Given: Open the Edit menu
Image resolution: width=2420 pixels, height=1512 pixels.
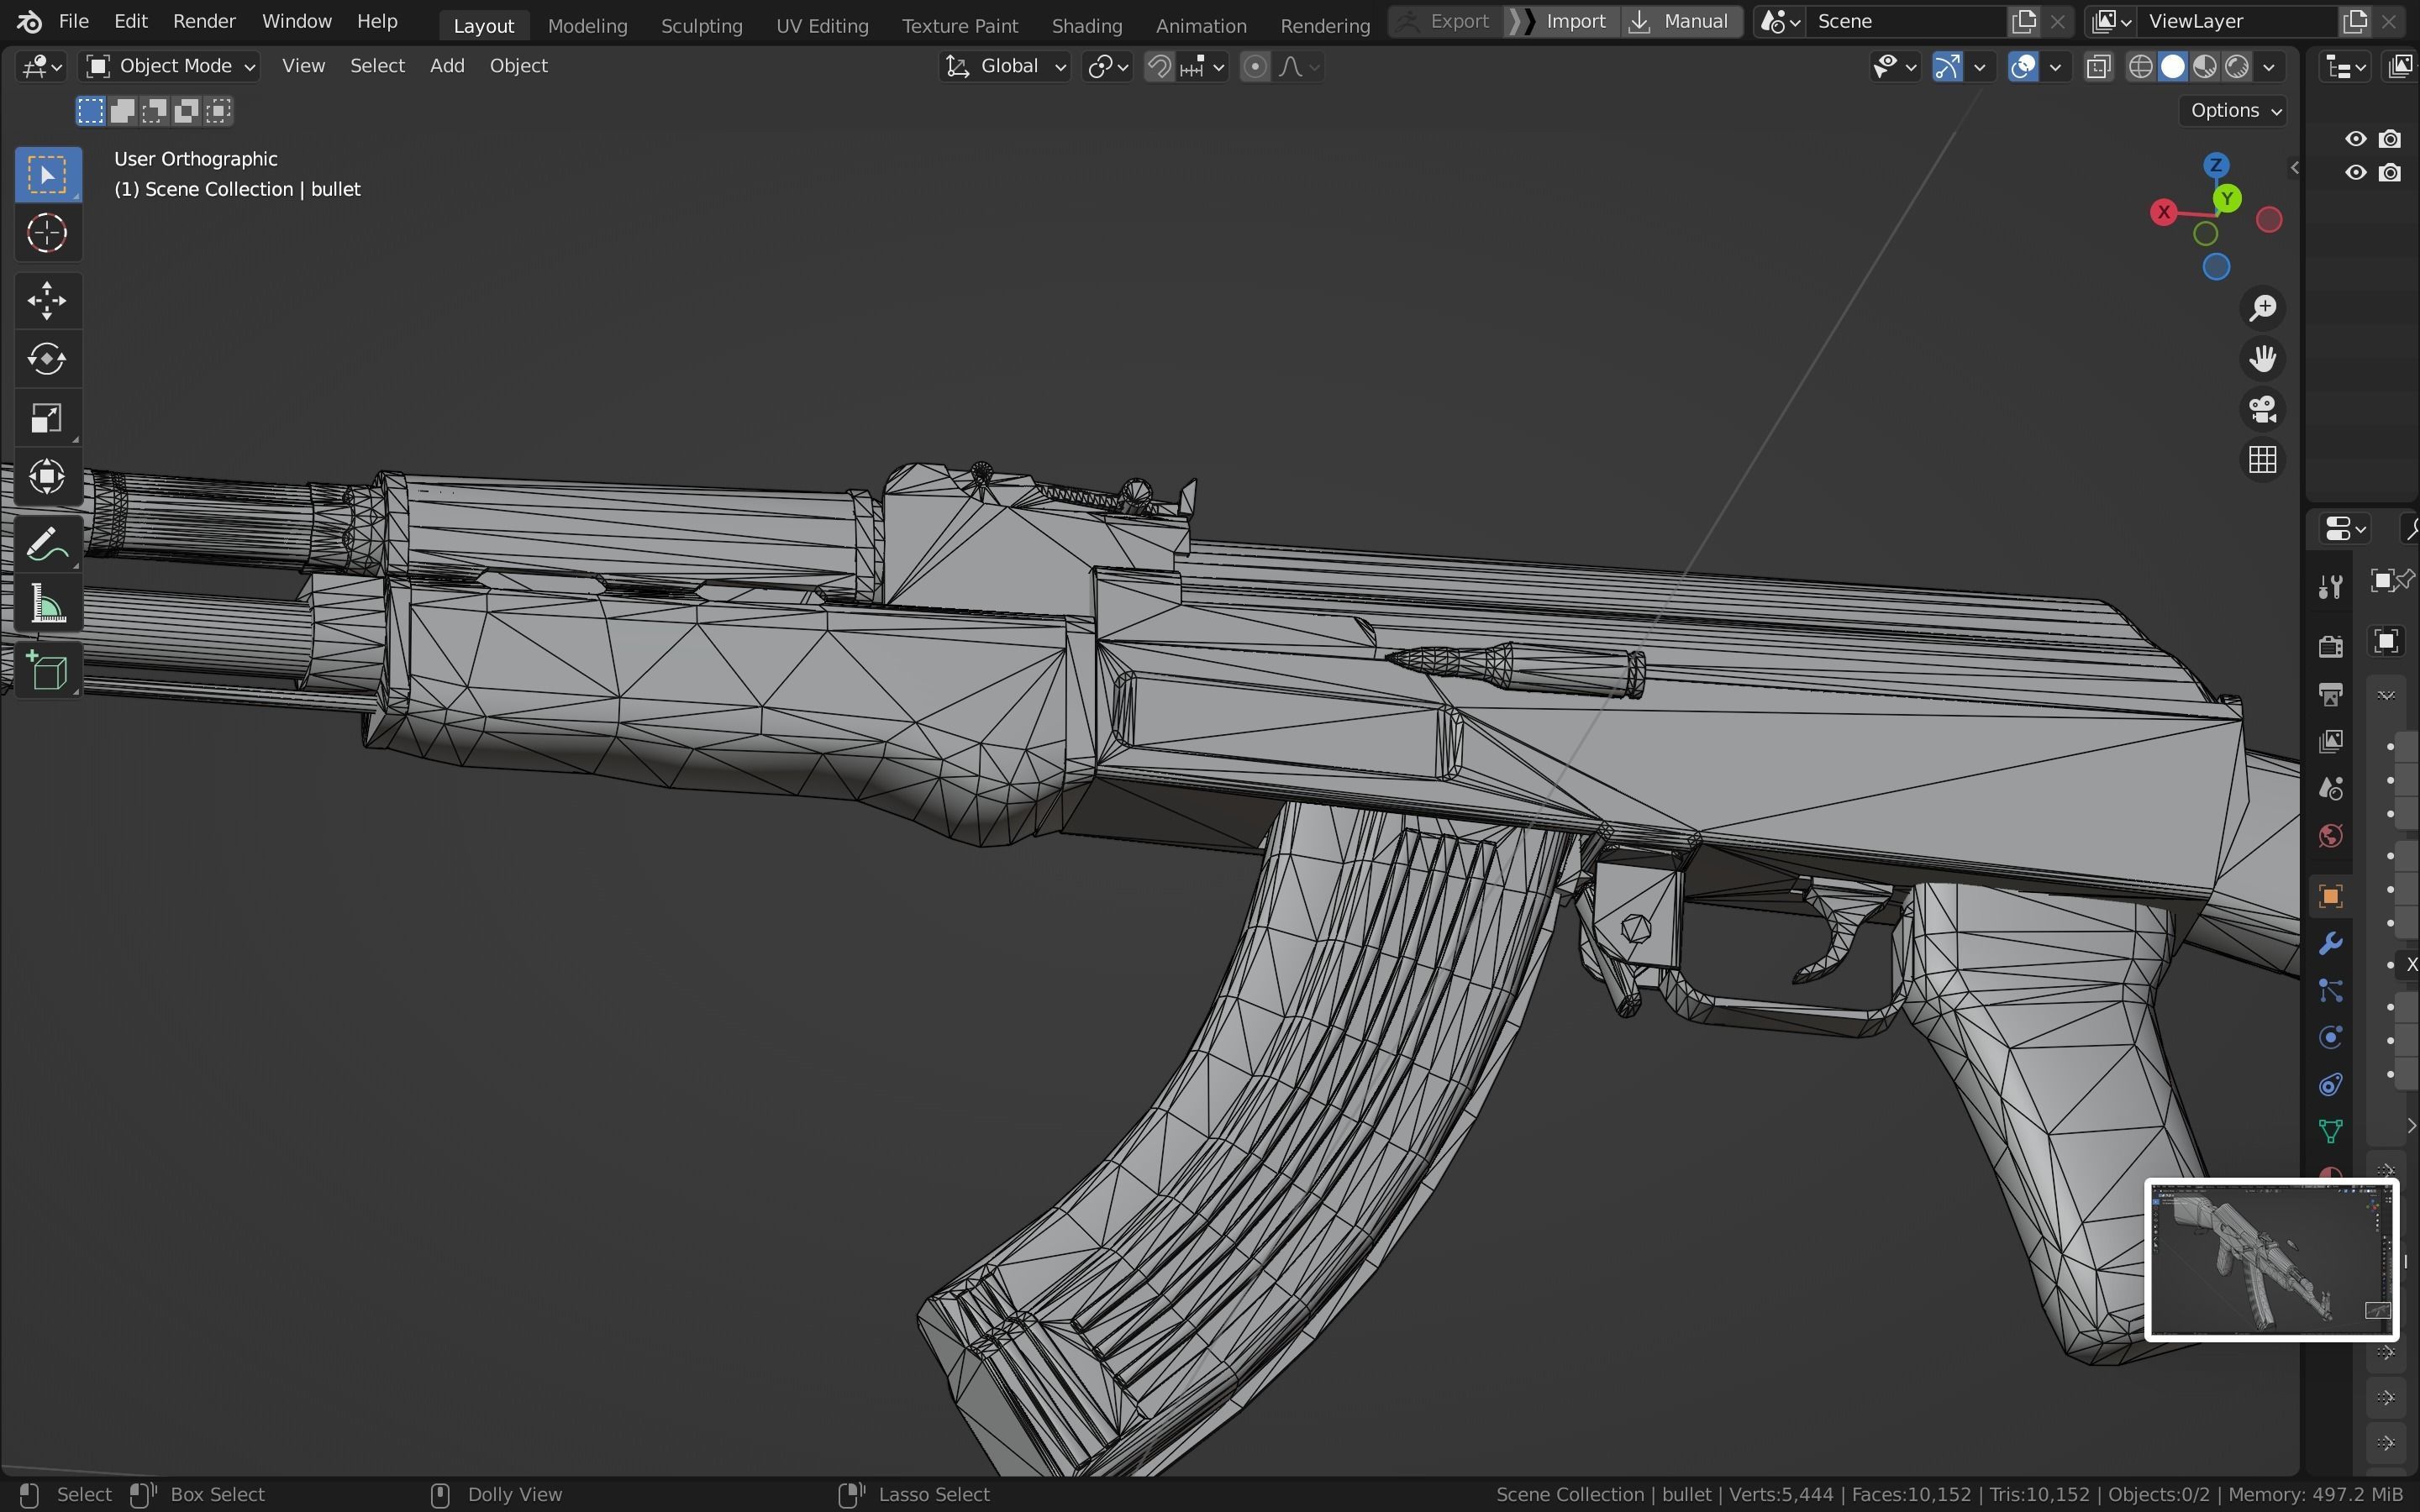Looking at the screenshot, I should pyautogui.click(x=131, y=21).
